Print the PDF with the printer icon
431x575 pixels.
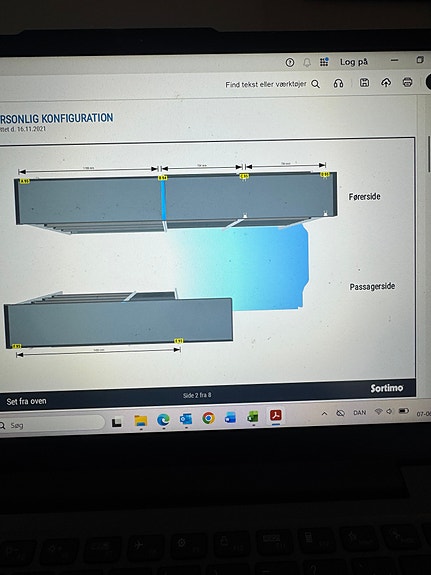408,82
